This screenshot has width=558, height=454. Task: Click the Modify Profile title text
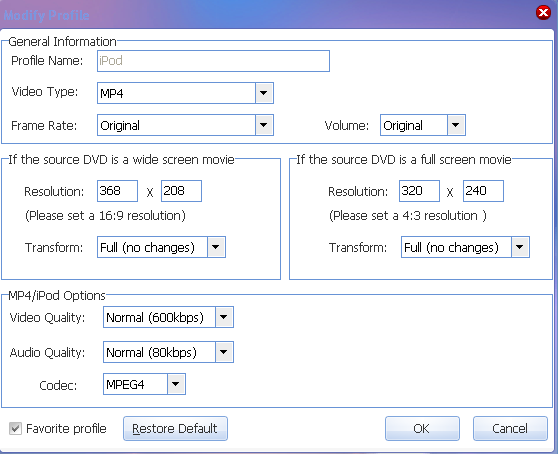[46, 15]
